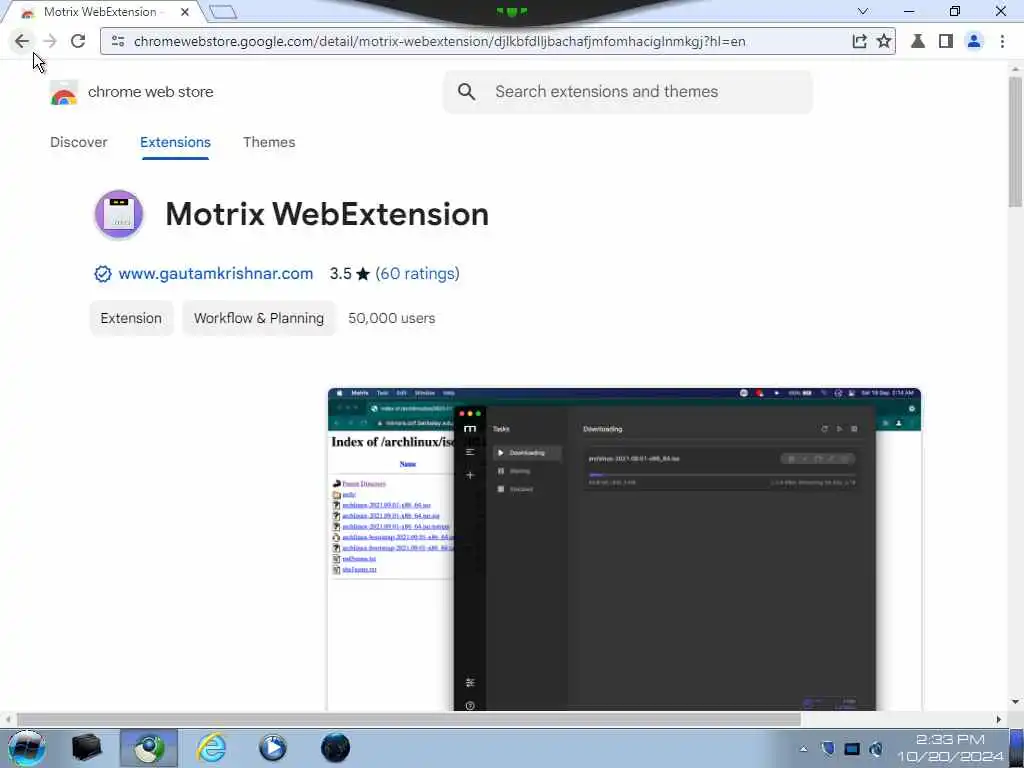Image resolution: width=1024 pixels, height=768 pixels.
Task: Go back with the browser back arrow
Action: [x=22, y=41]
